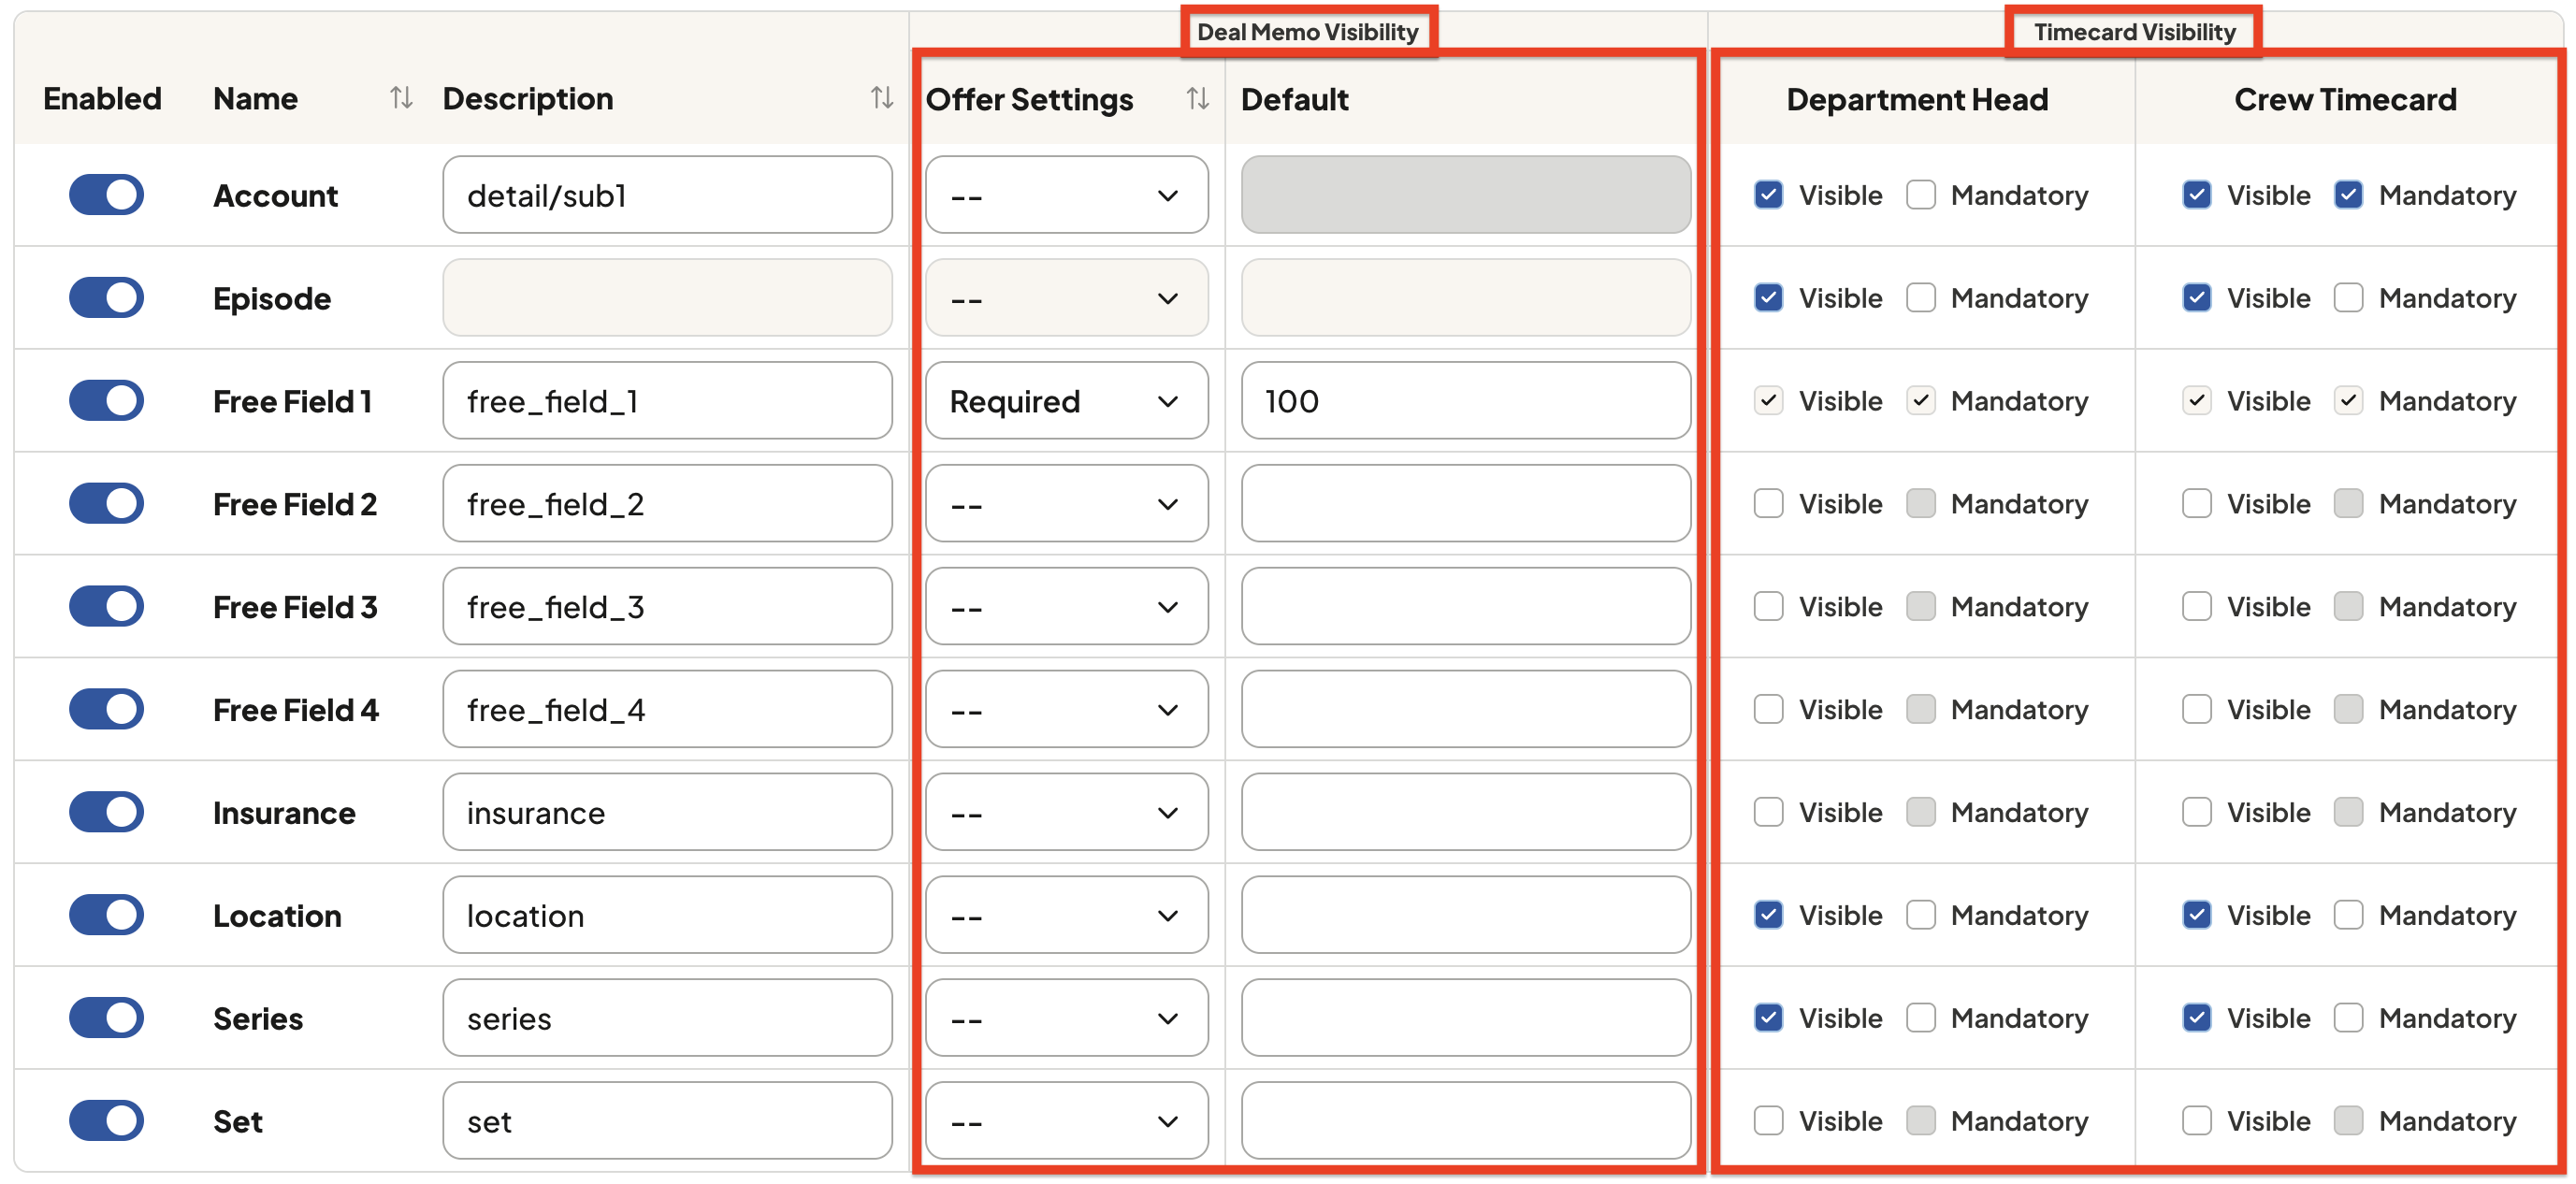2576x1184 pixels.
Task: Edit the free_field_2 description field
Action: pyautogui.click(x=667, y=503)
